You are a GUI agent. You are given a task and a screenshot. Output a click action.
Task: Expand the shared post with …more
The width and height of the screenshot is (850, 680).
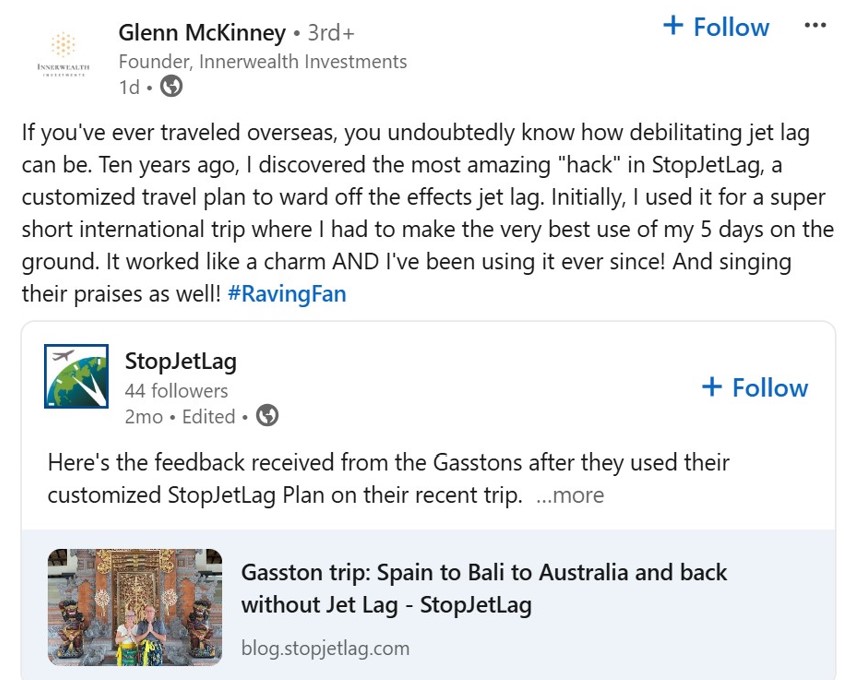[x=570, y=495]
